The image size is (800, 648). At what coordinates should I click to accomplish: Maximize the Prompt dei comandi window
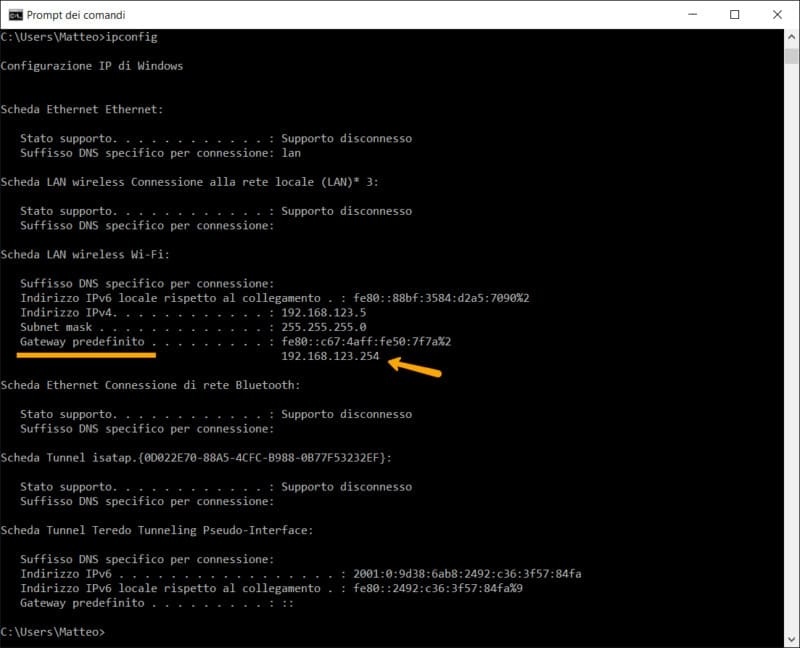click(735, 15)
